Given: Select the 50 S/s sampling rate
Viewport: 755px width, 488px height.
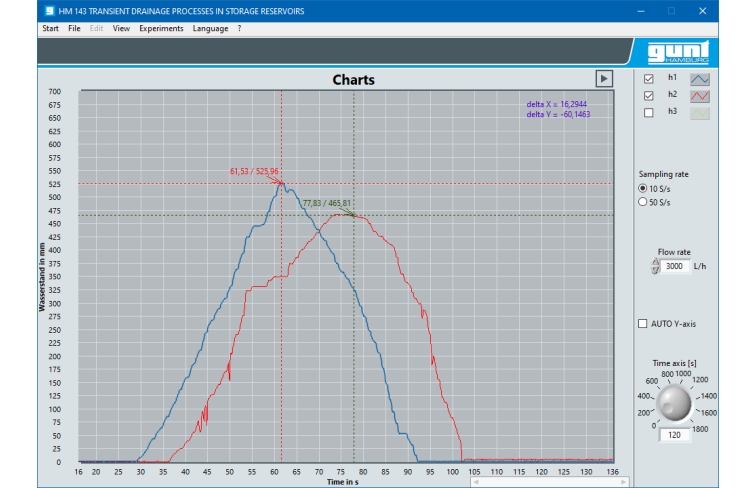Looking at the screenshot, I should tap(642, 202).
